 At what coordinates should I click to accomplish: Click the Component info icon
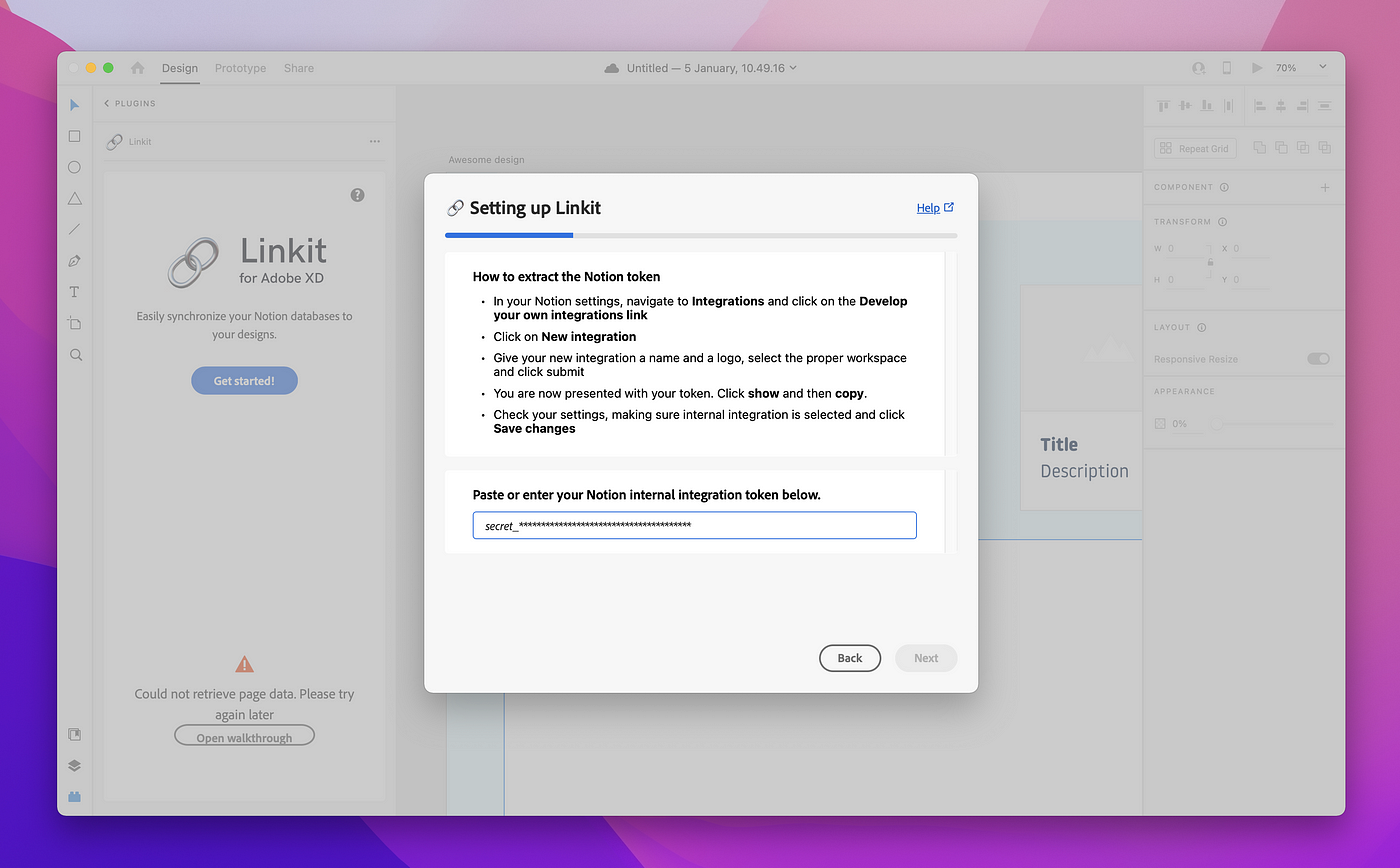point(1224,187)
